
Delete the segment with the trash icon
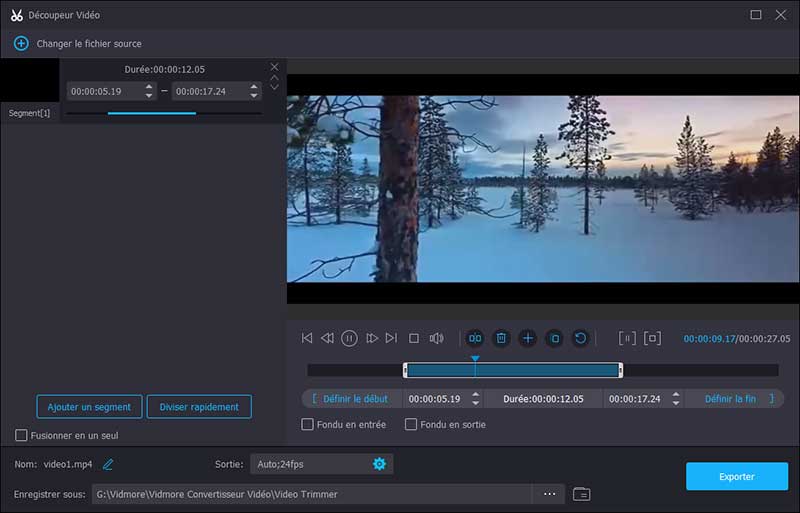[x=501, y=339]
